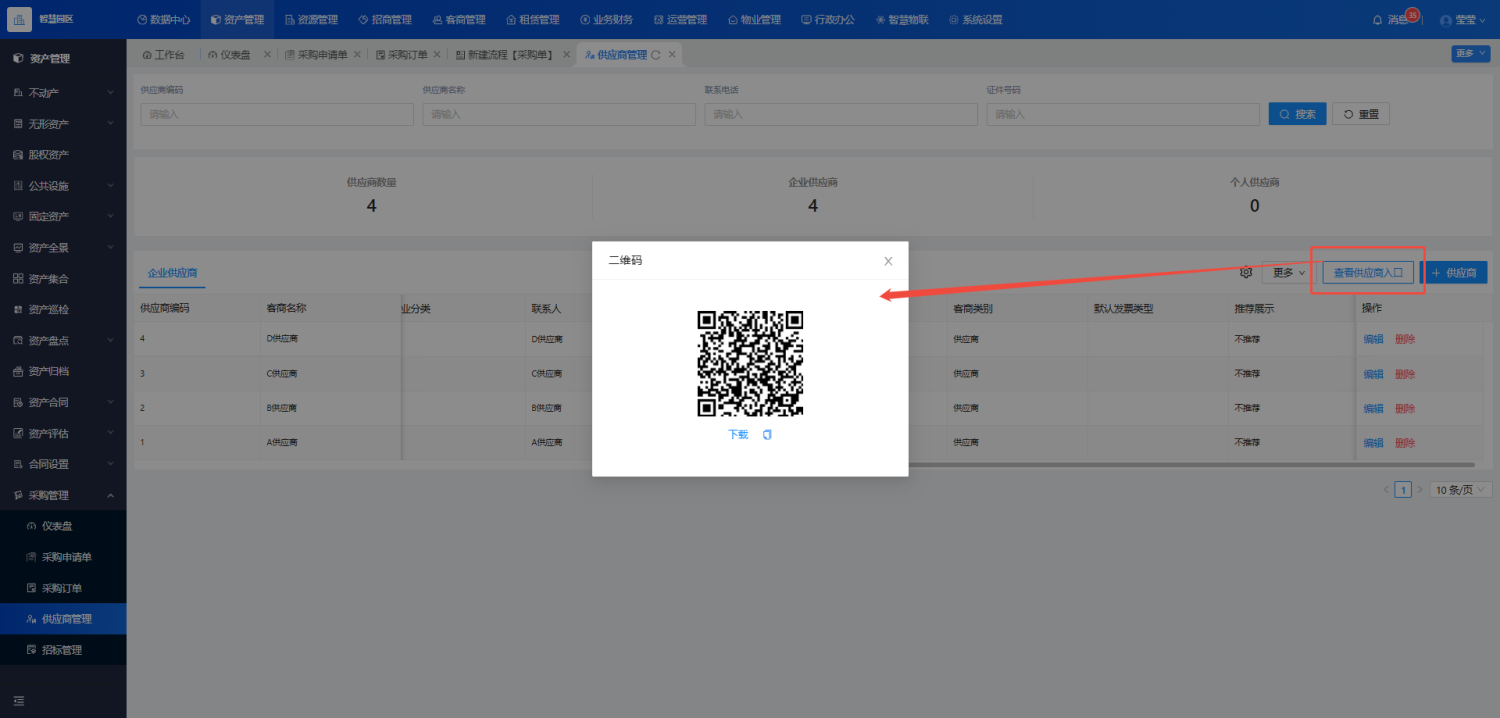This screenshot has width=1500, height=718.
Task: Click the refresh icon on 供应商管理 tab
Action: coord(656,55)
